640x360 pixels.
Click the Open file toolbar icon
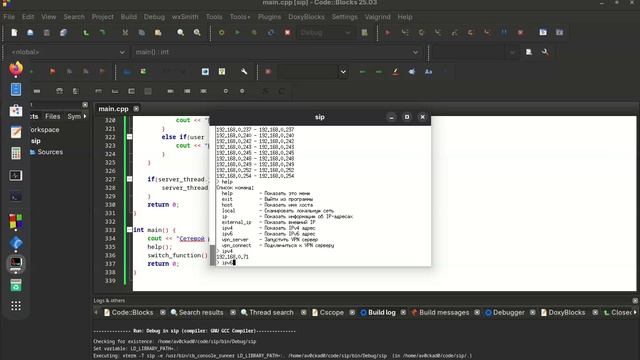pos(30,33)
